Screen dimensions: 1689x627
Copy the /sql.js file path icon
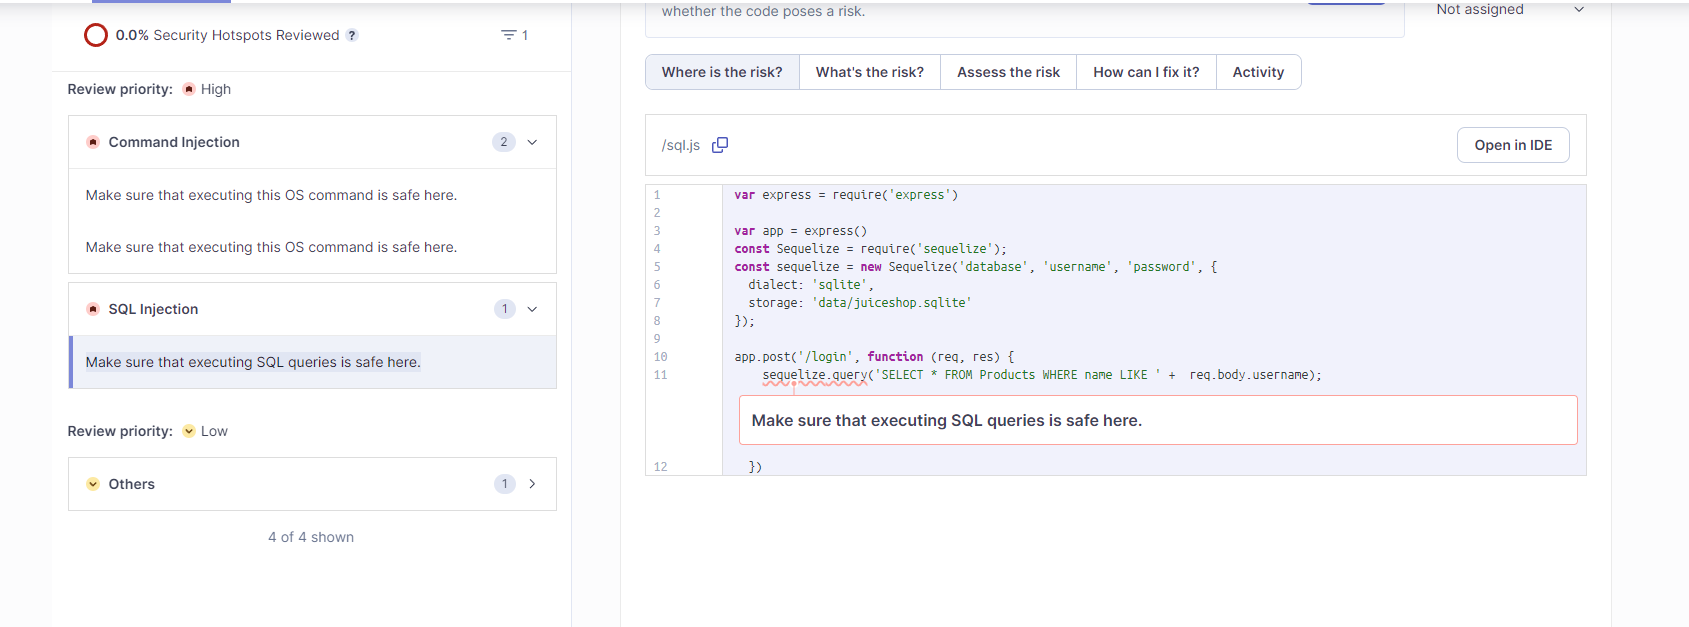click(719, 145)
